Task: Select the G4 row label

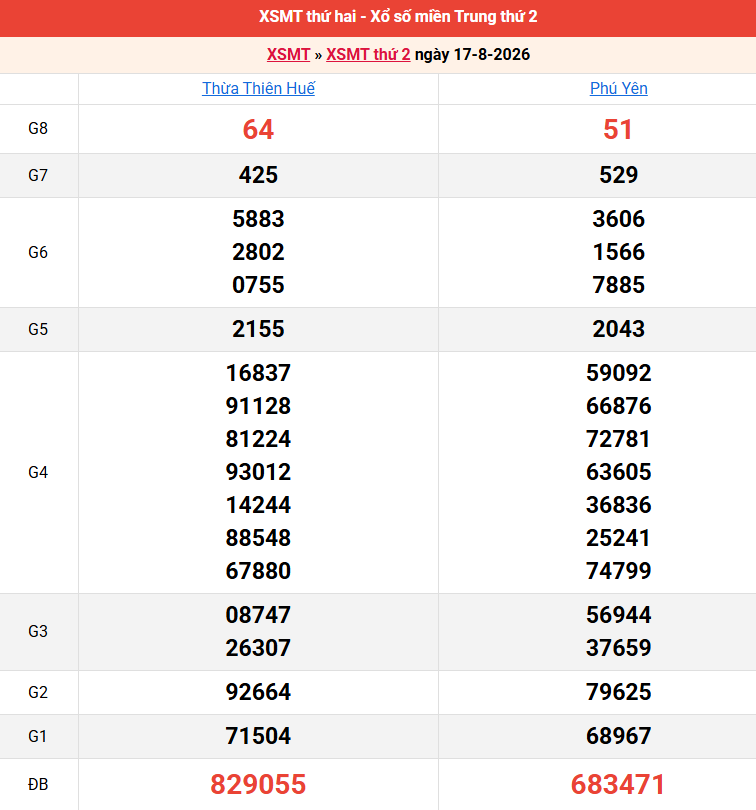Action: pos(38,472)
